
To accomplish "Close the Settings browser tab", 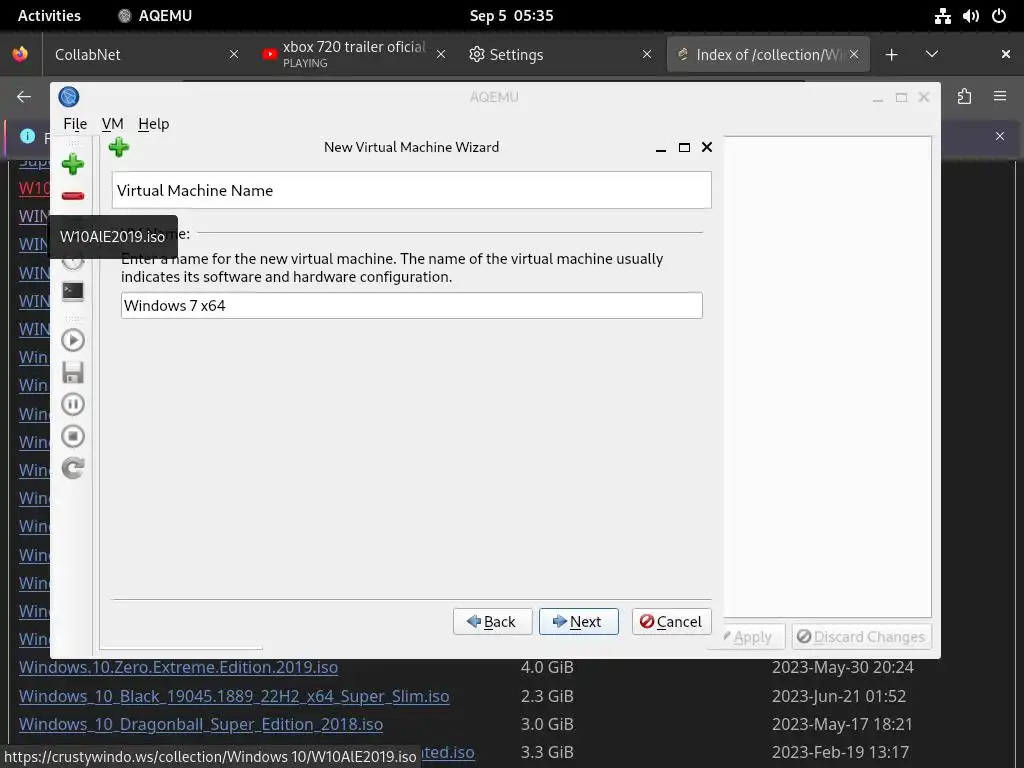I will [647, 55].
